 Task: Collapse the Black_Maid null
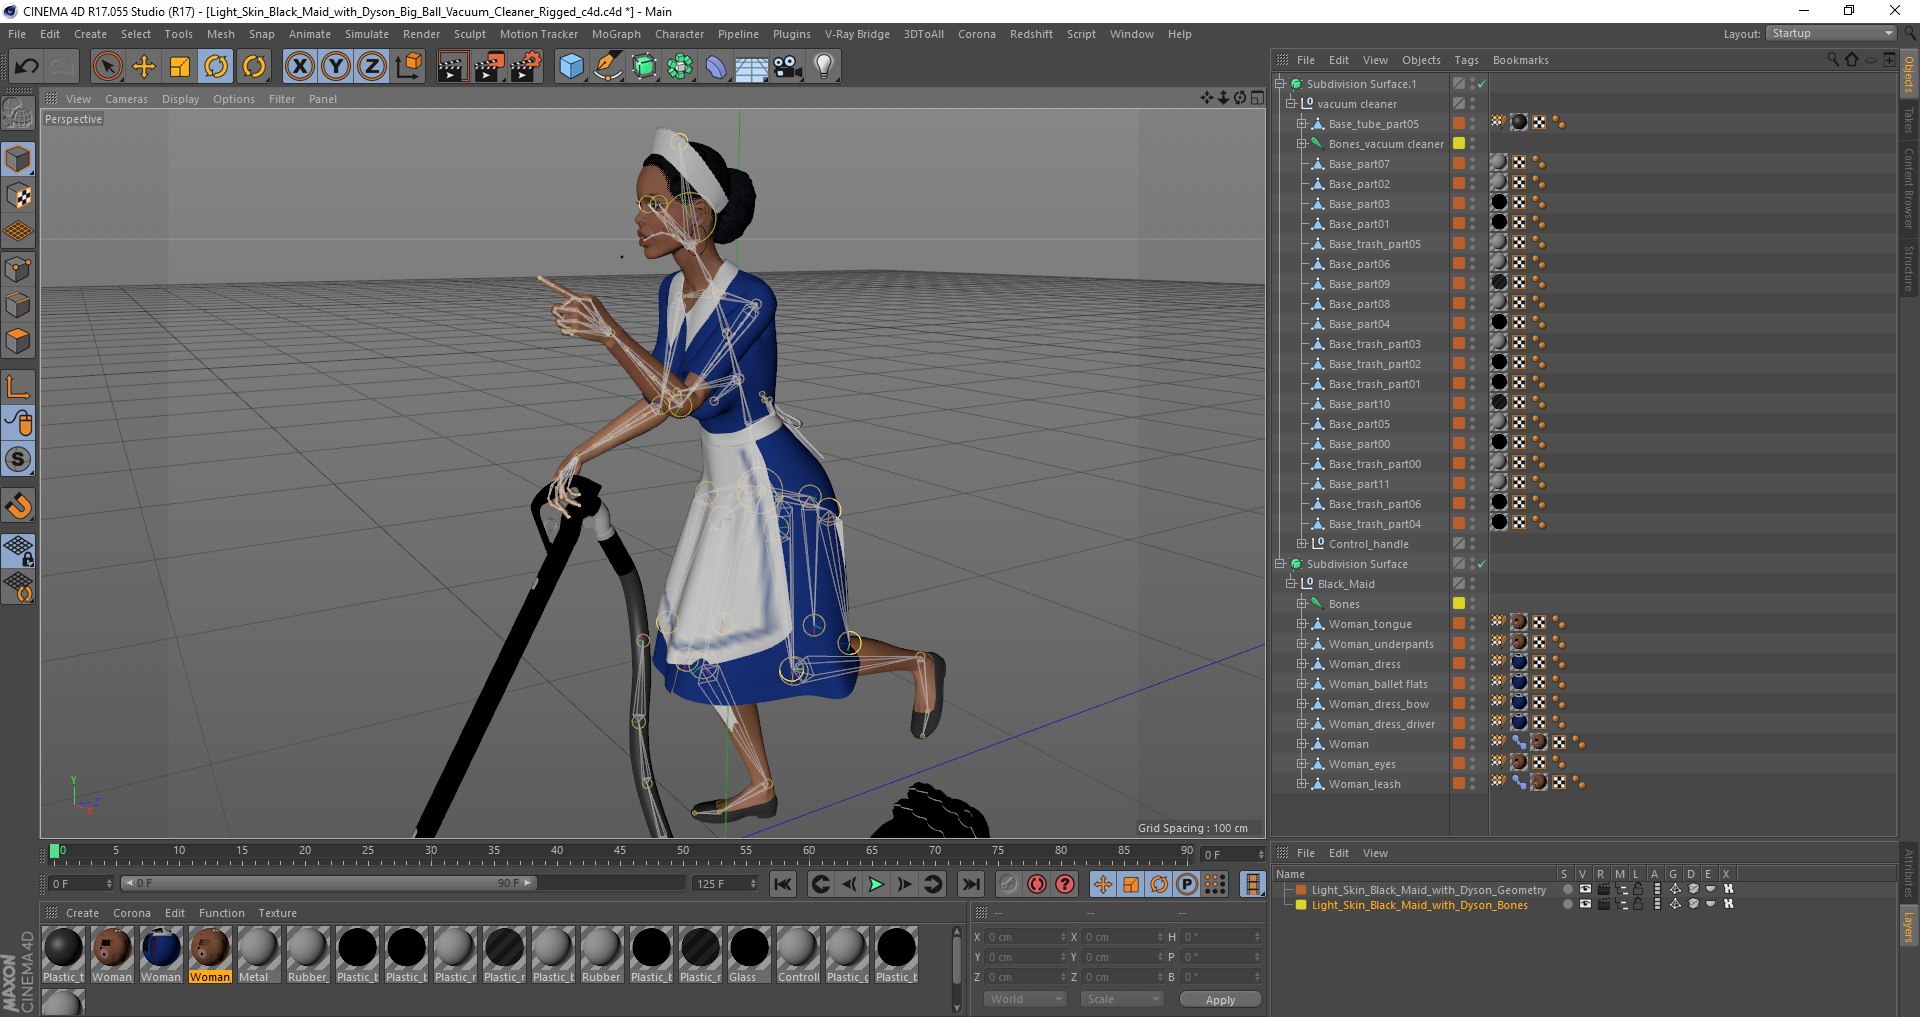[1290, 583]
